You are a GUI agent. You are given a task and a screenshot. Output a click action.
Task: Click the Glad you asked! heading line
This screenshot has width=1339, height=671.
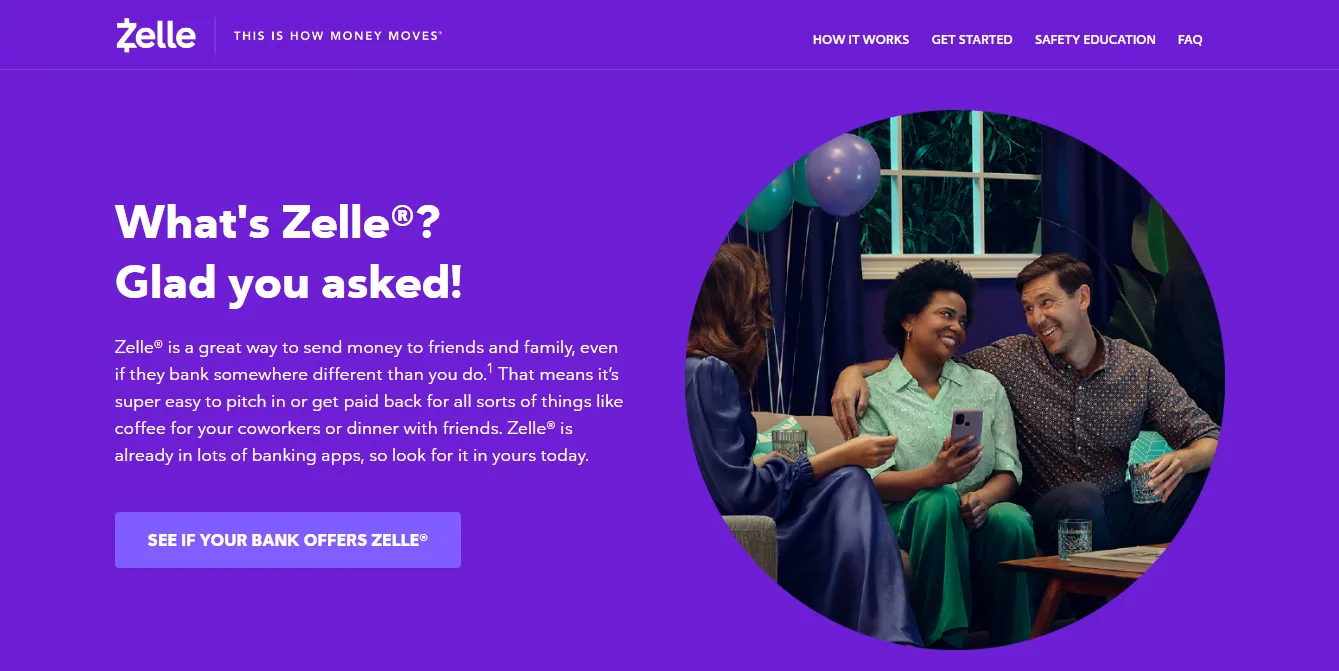tap(289, 283)
